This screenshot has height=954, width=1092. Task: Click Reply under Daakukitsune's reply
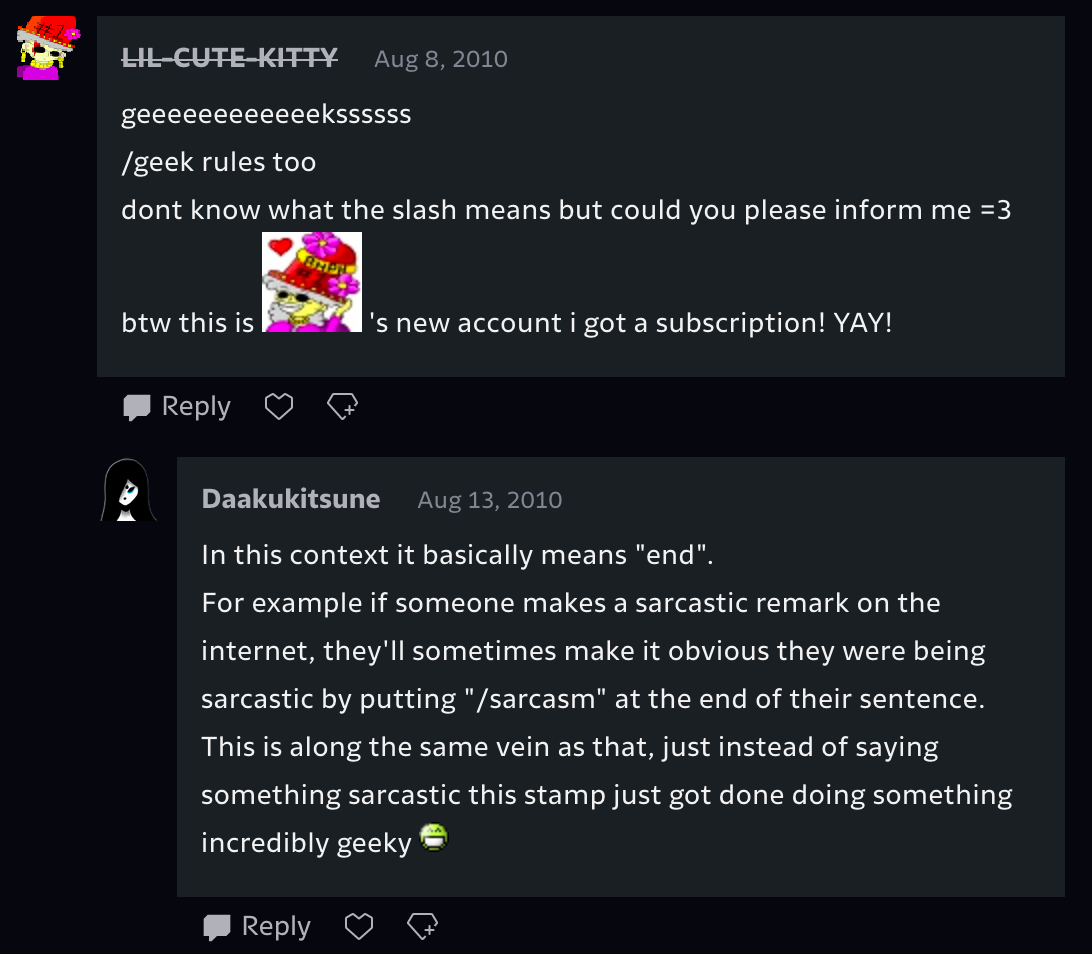[276, 926]
